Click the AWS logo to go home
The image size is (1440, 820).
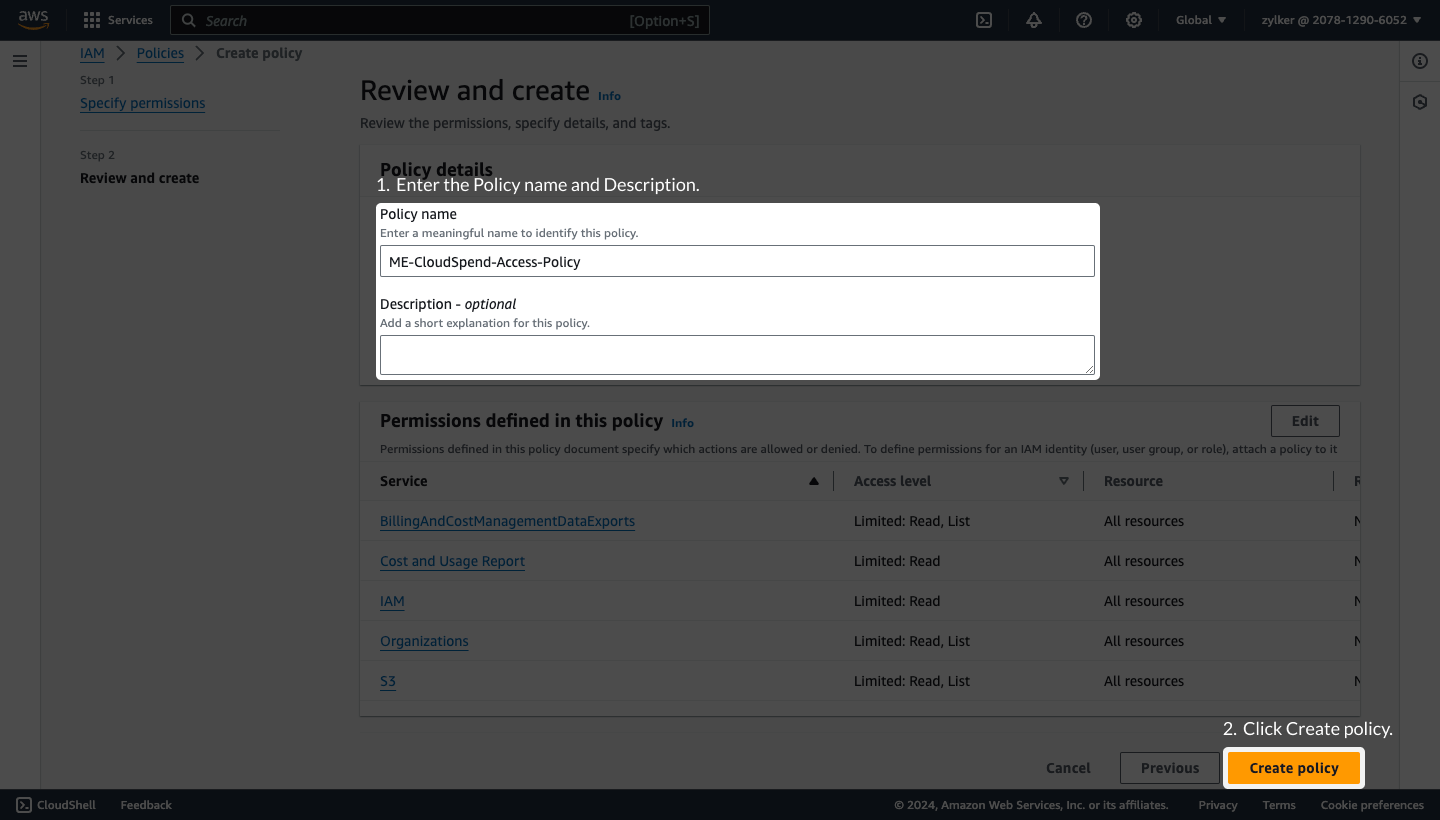point(33,20)
